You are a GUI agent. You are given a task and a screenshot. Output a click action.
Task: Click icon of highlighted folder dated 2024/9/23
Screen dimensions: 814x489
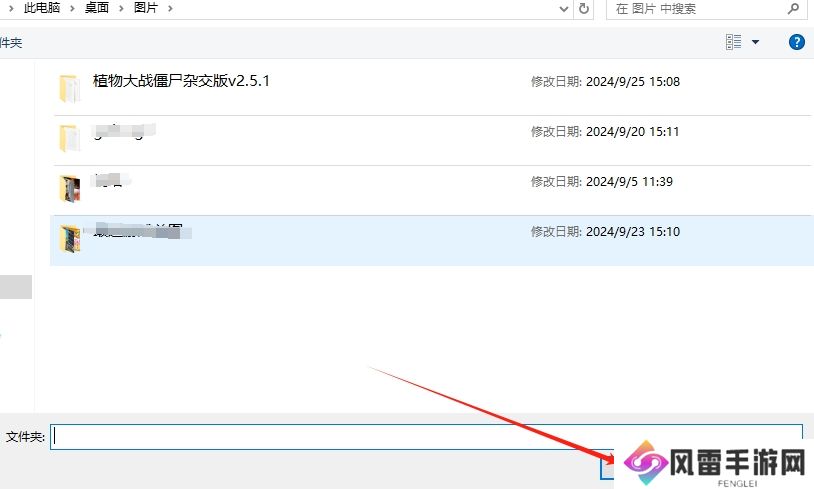click(x=69, y=239)
